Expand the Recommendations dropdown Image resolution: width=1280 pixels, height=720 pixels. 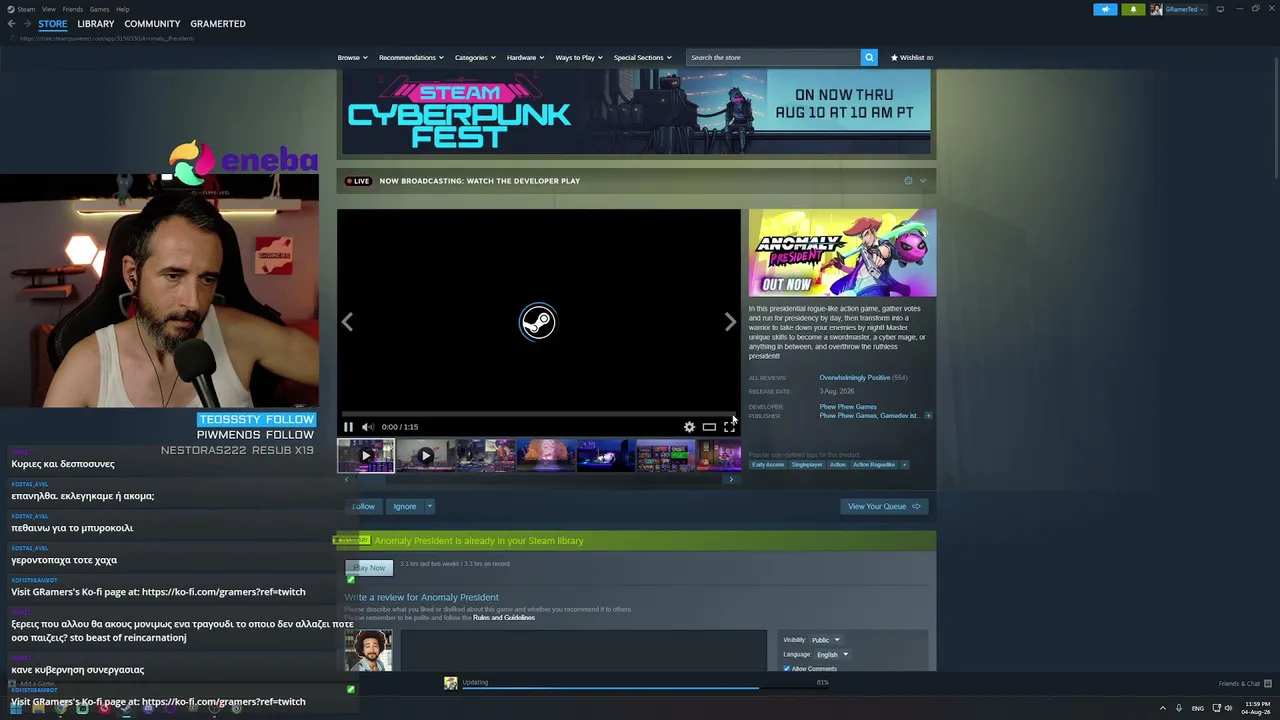pyautogui.click(x=411, y=58)
